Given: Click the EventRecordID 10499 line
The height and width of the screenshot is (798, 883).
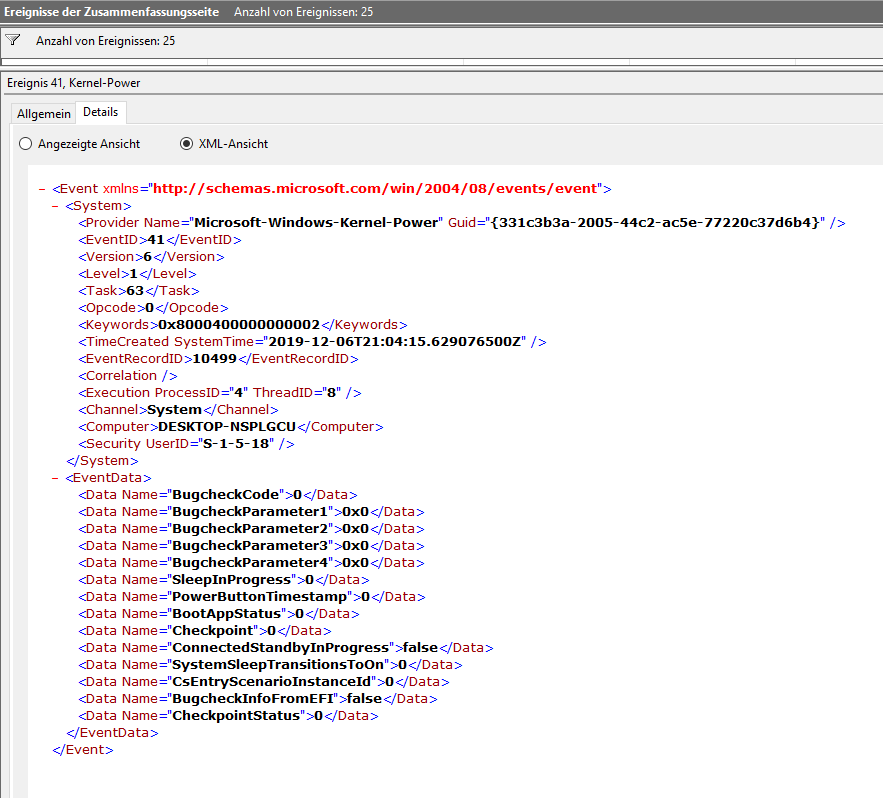Looking at the screenshot, I should pos(218,359).
